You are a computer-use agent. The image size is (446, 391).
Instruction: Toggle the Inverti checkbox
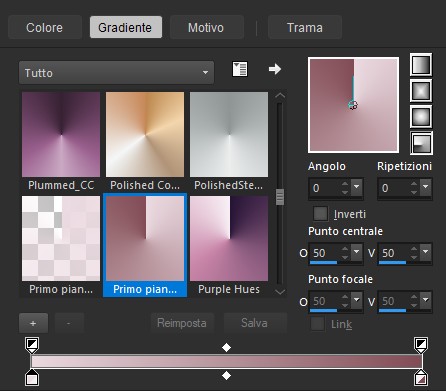pyautogui.click(x=320, y=214)
